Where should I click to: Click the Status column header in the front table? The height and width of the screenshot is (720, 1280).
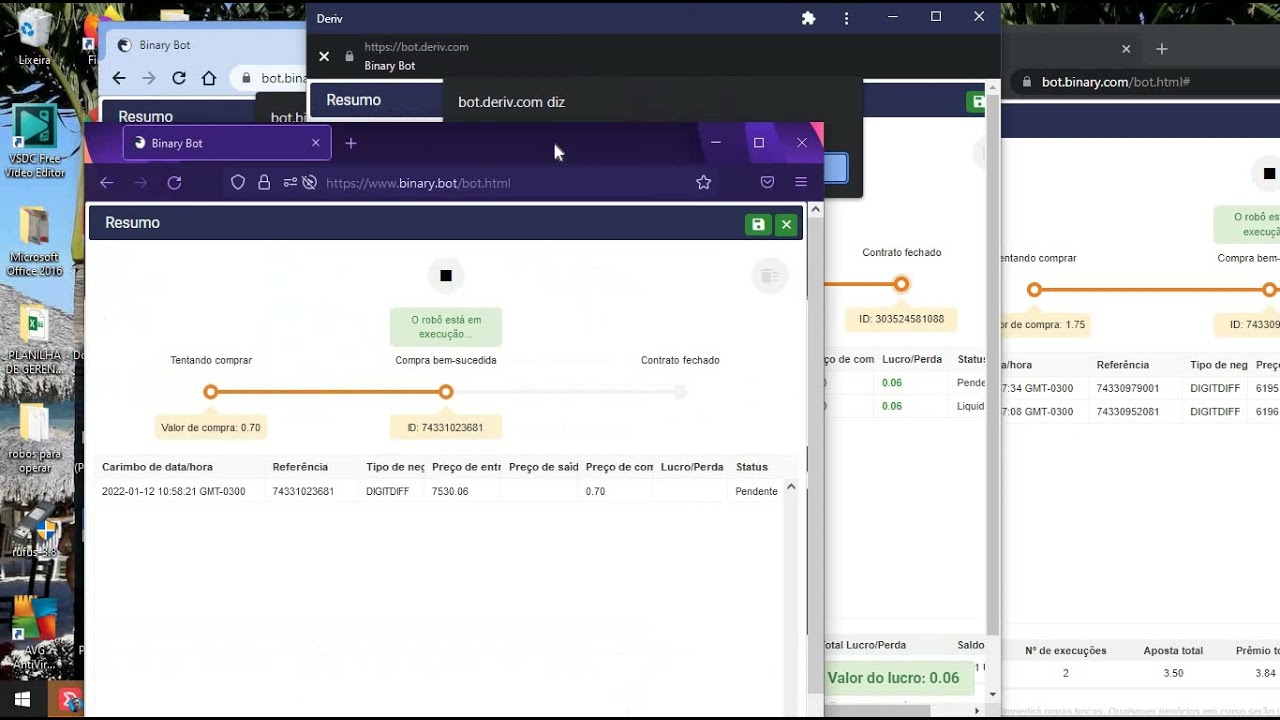[752, 467]
